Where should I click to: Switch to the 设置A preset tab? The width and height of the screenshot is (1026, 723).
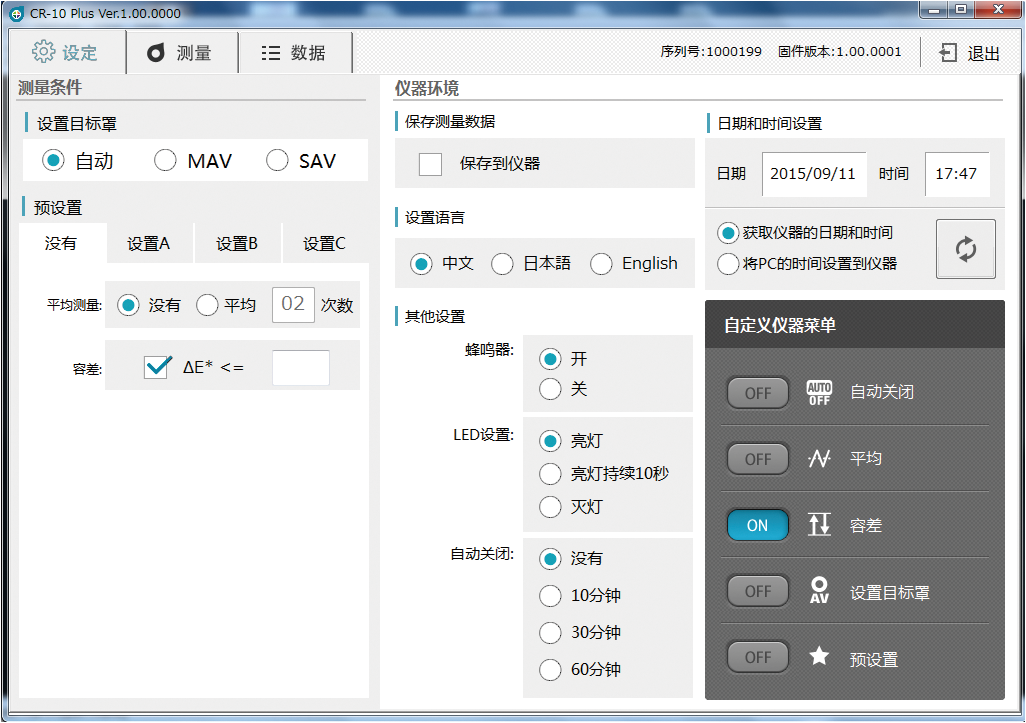[149, 243]
